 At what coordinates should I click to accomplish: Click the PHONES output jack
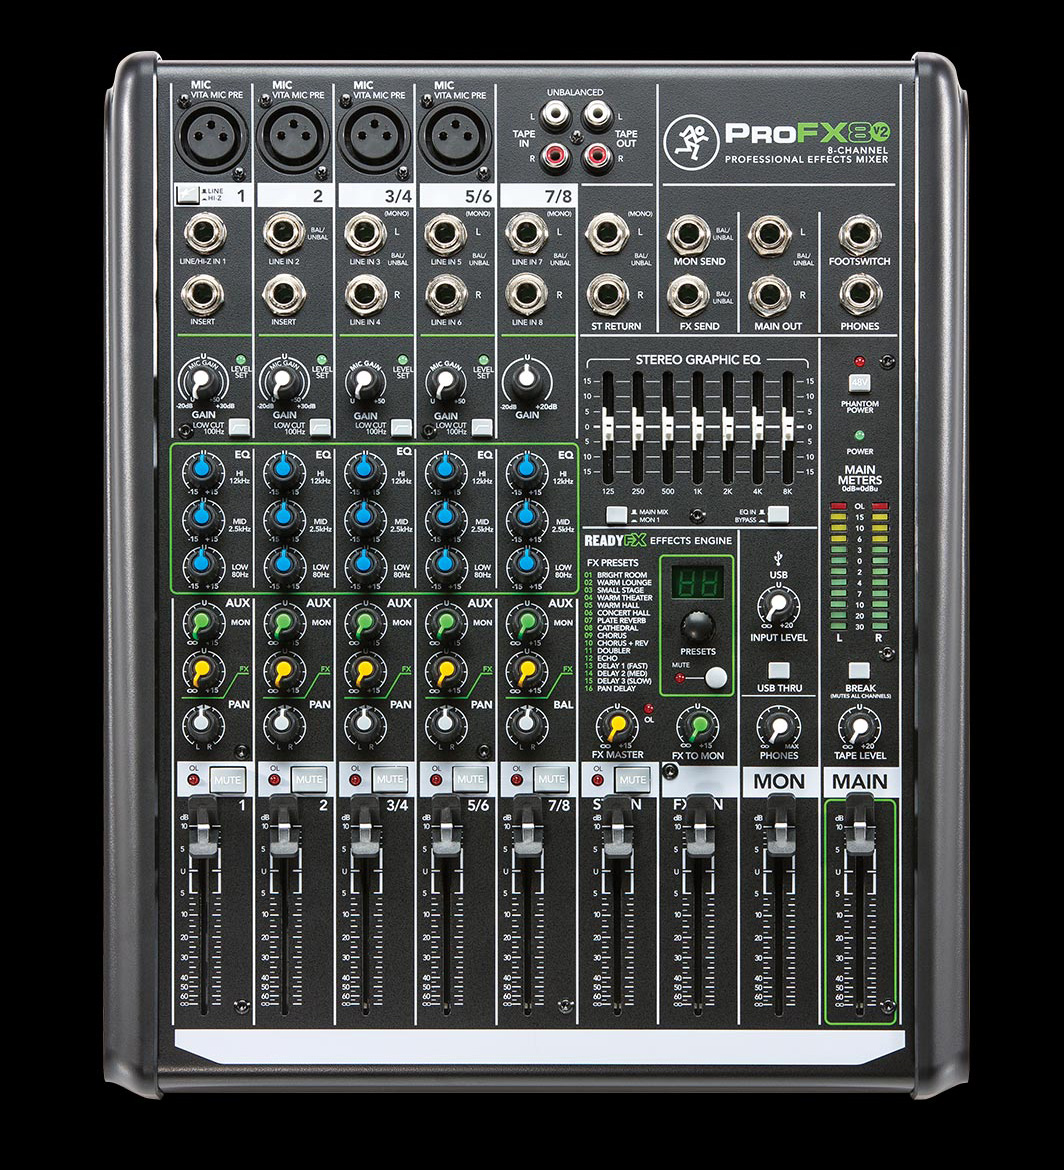[860, 295]
